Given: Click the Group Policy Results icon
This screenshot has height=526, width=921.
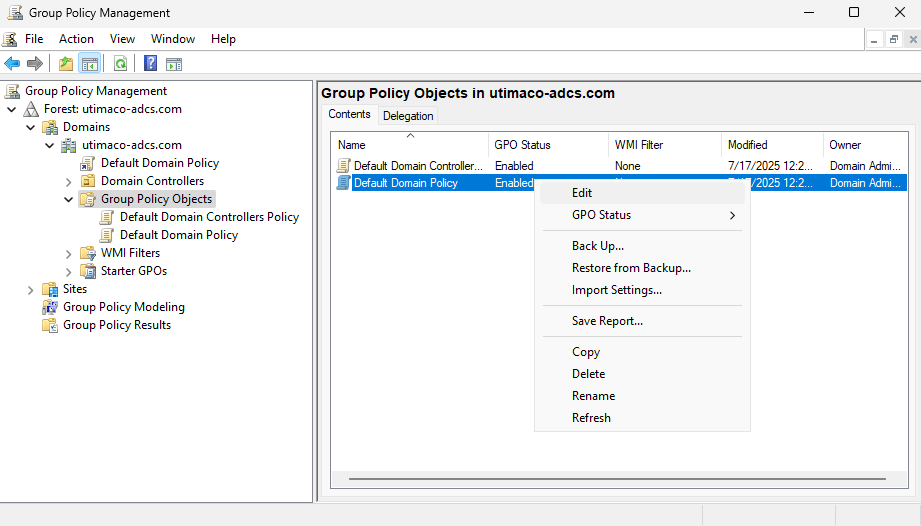Looking at the screenshot, I should click(50, 325).
